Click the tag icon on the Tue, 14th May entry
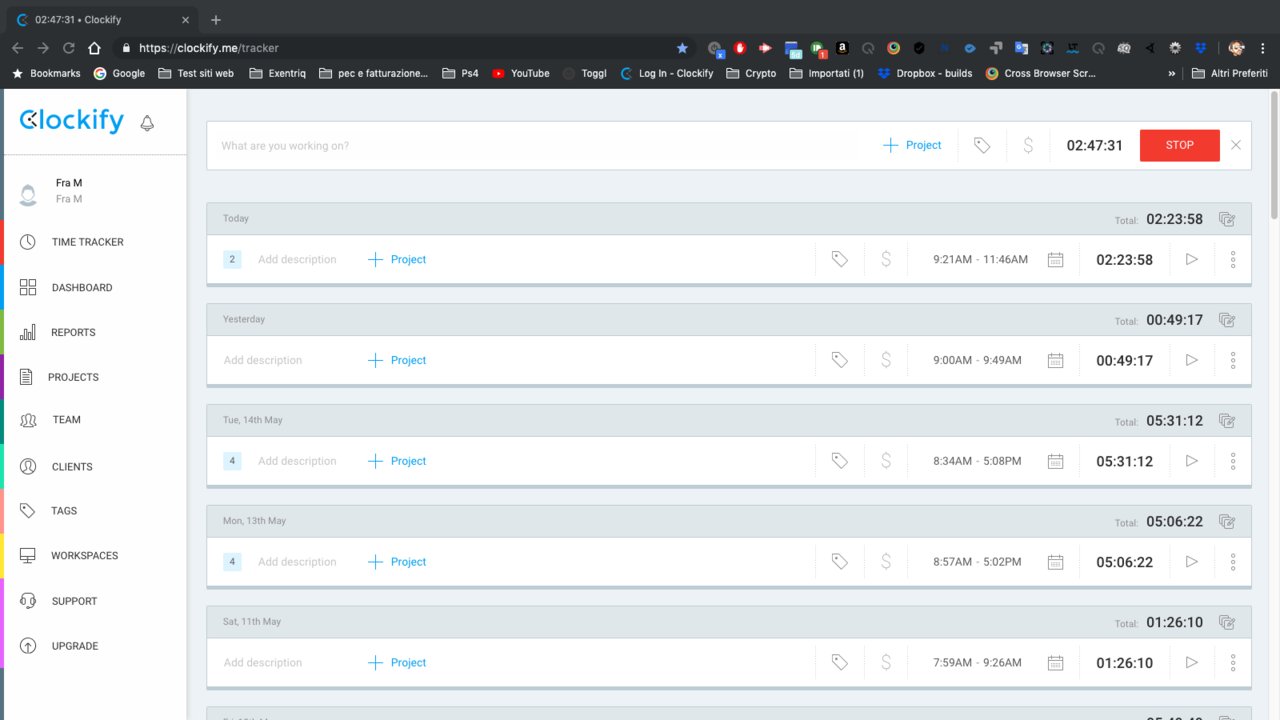The height and width of the screenshot is (720, 1280). 840,461
